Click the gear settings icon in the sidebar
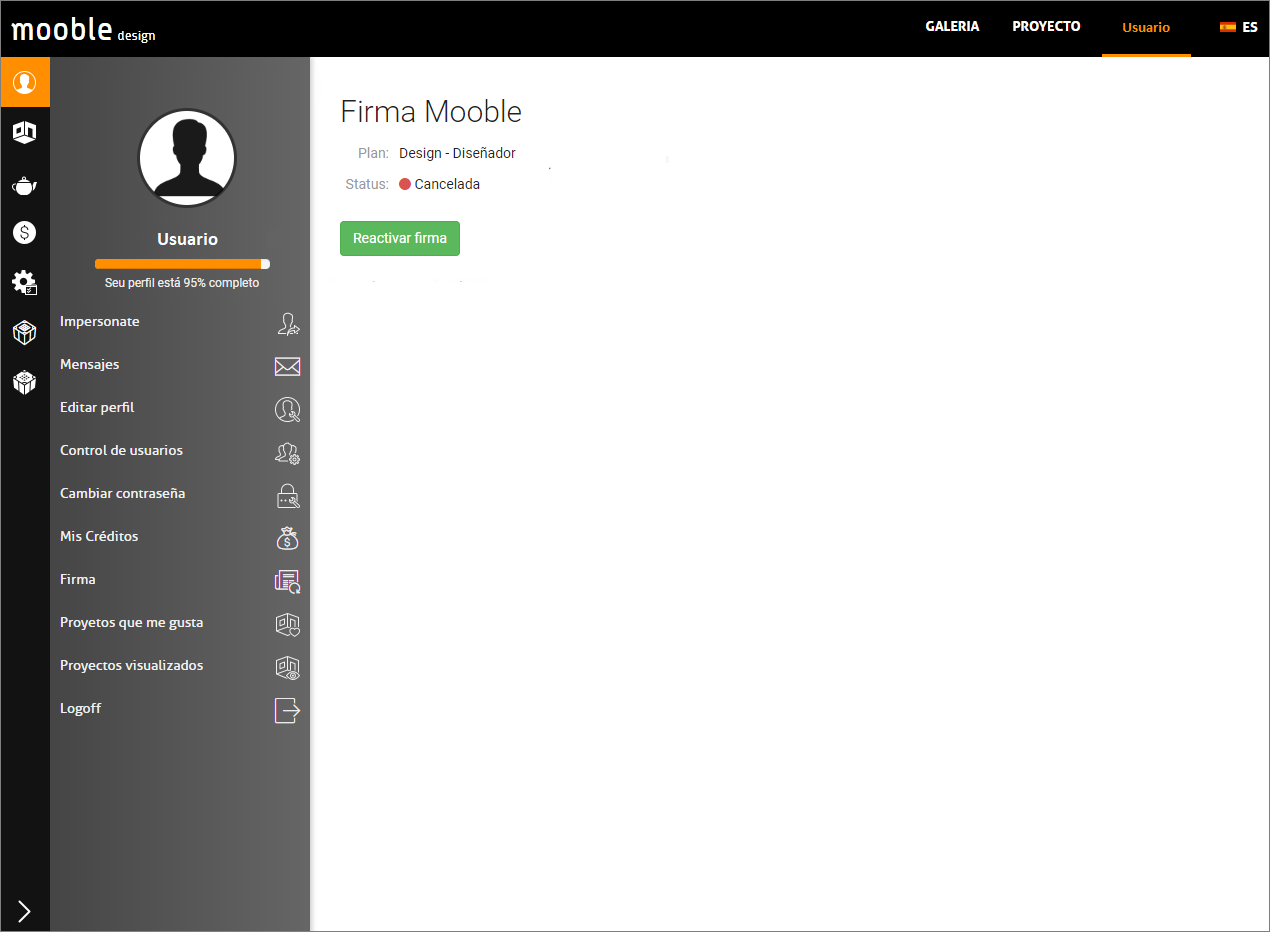 (x=25, y=283)
